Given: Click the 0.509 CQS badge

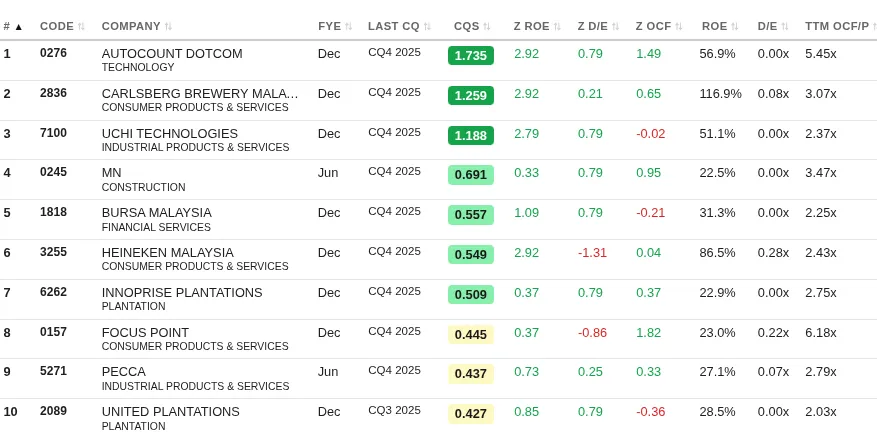Looking at the screenshot, I should [x=471, y=295].
